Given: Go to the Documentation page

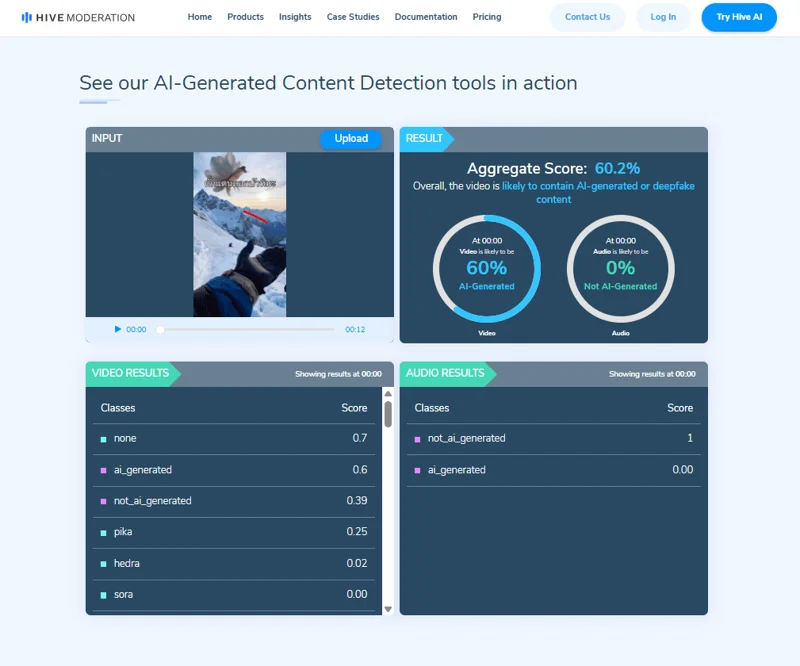Looking at the screenshot, I should (x=426, y=17).
